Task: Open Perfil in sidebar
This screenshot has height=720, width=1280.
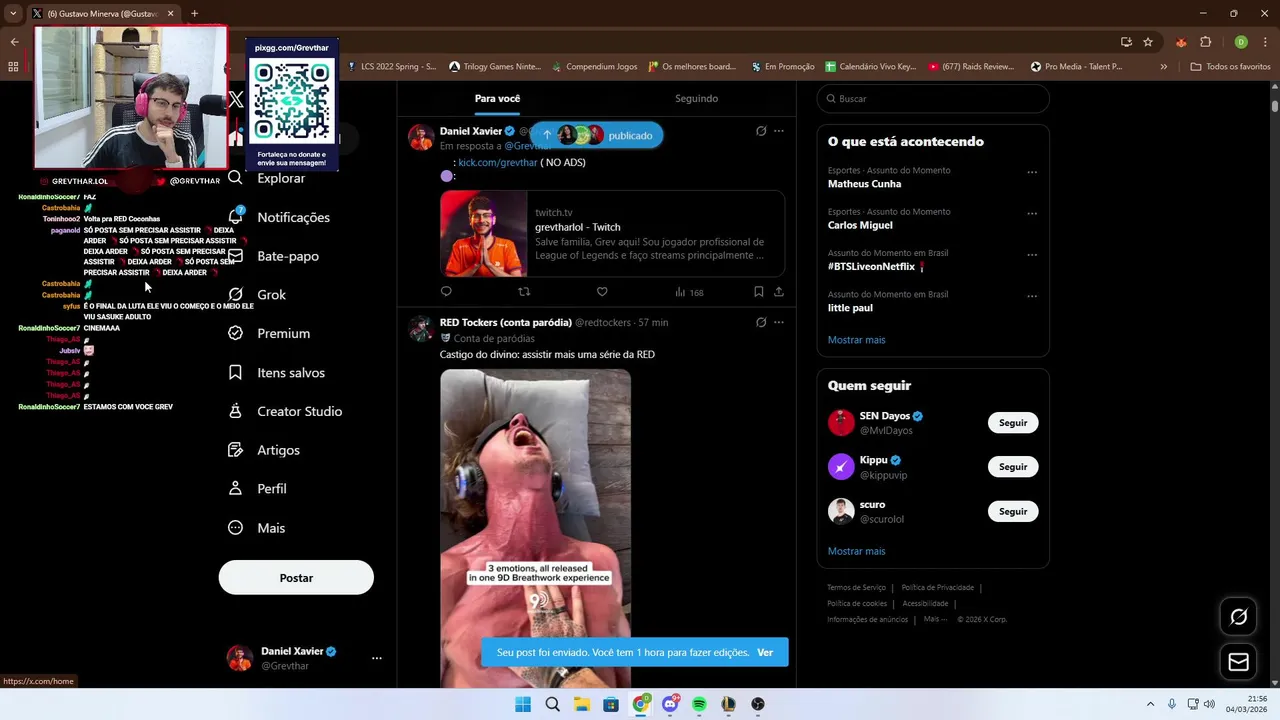Action: (257, 489)
